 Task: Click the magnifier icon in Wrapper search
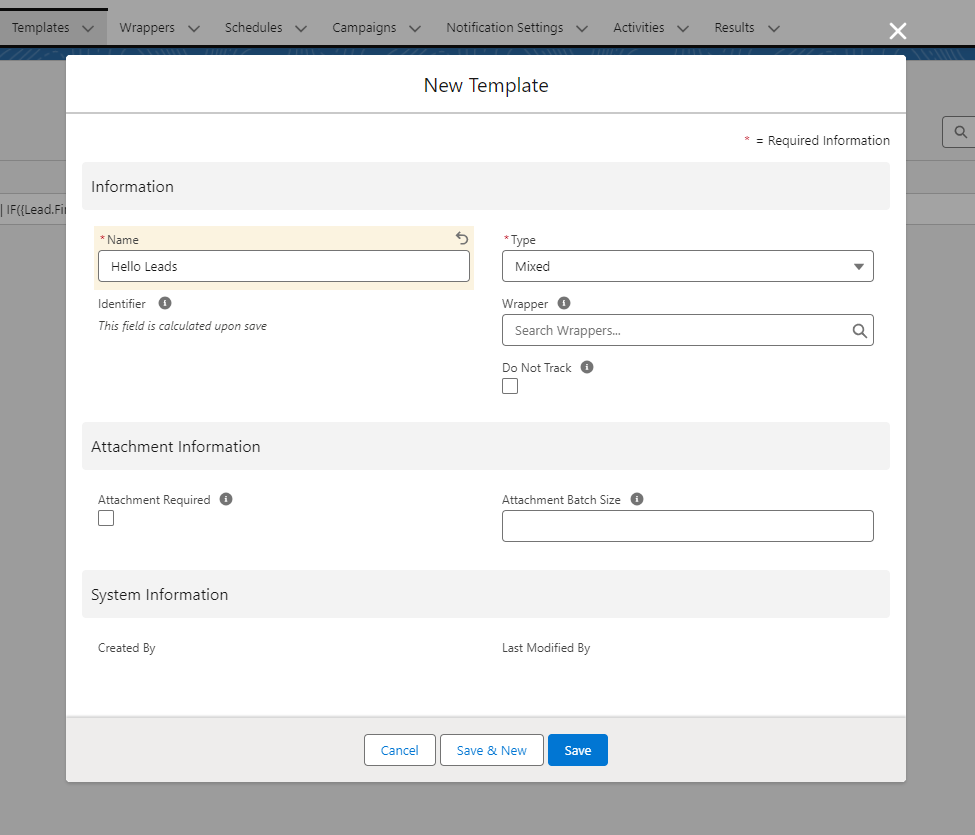click(x=859, y=331)
